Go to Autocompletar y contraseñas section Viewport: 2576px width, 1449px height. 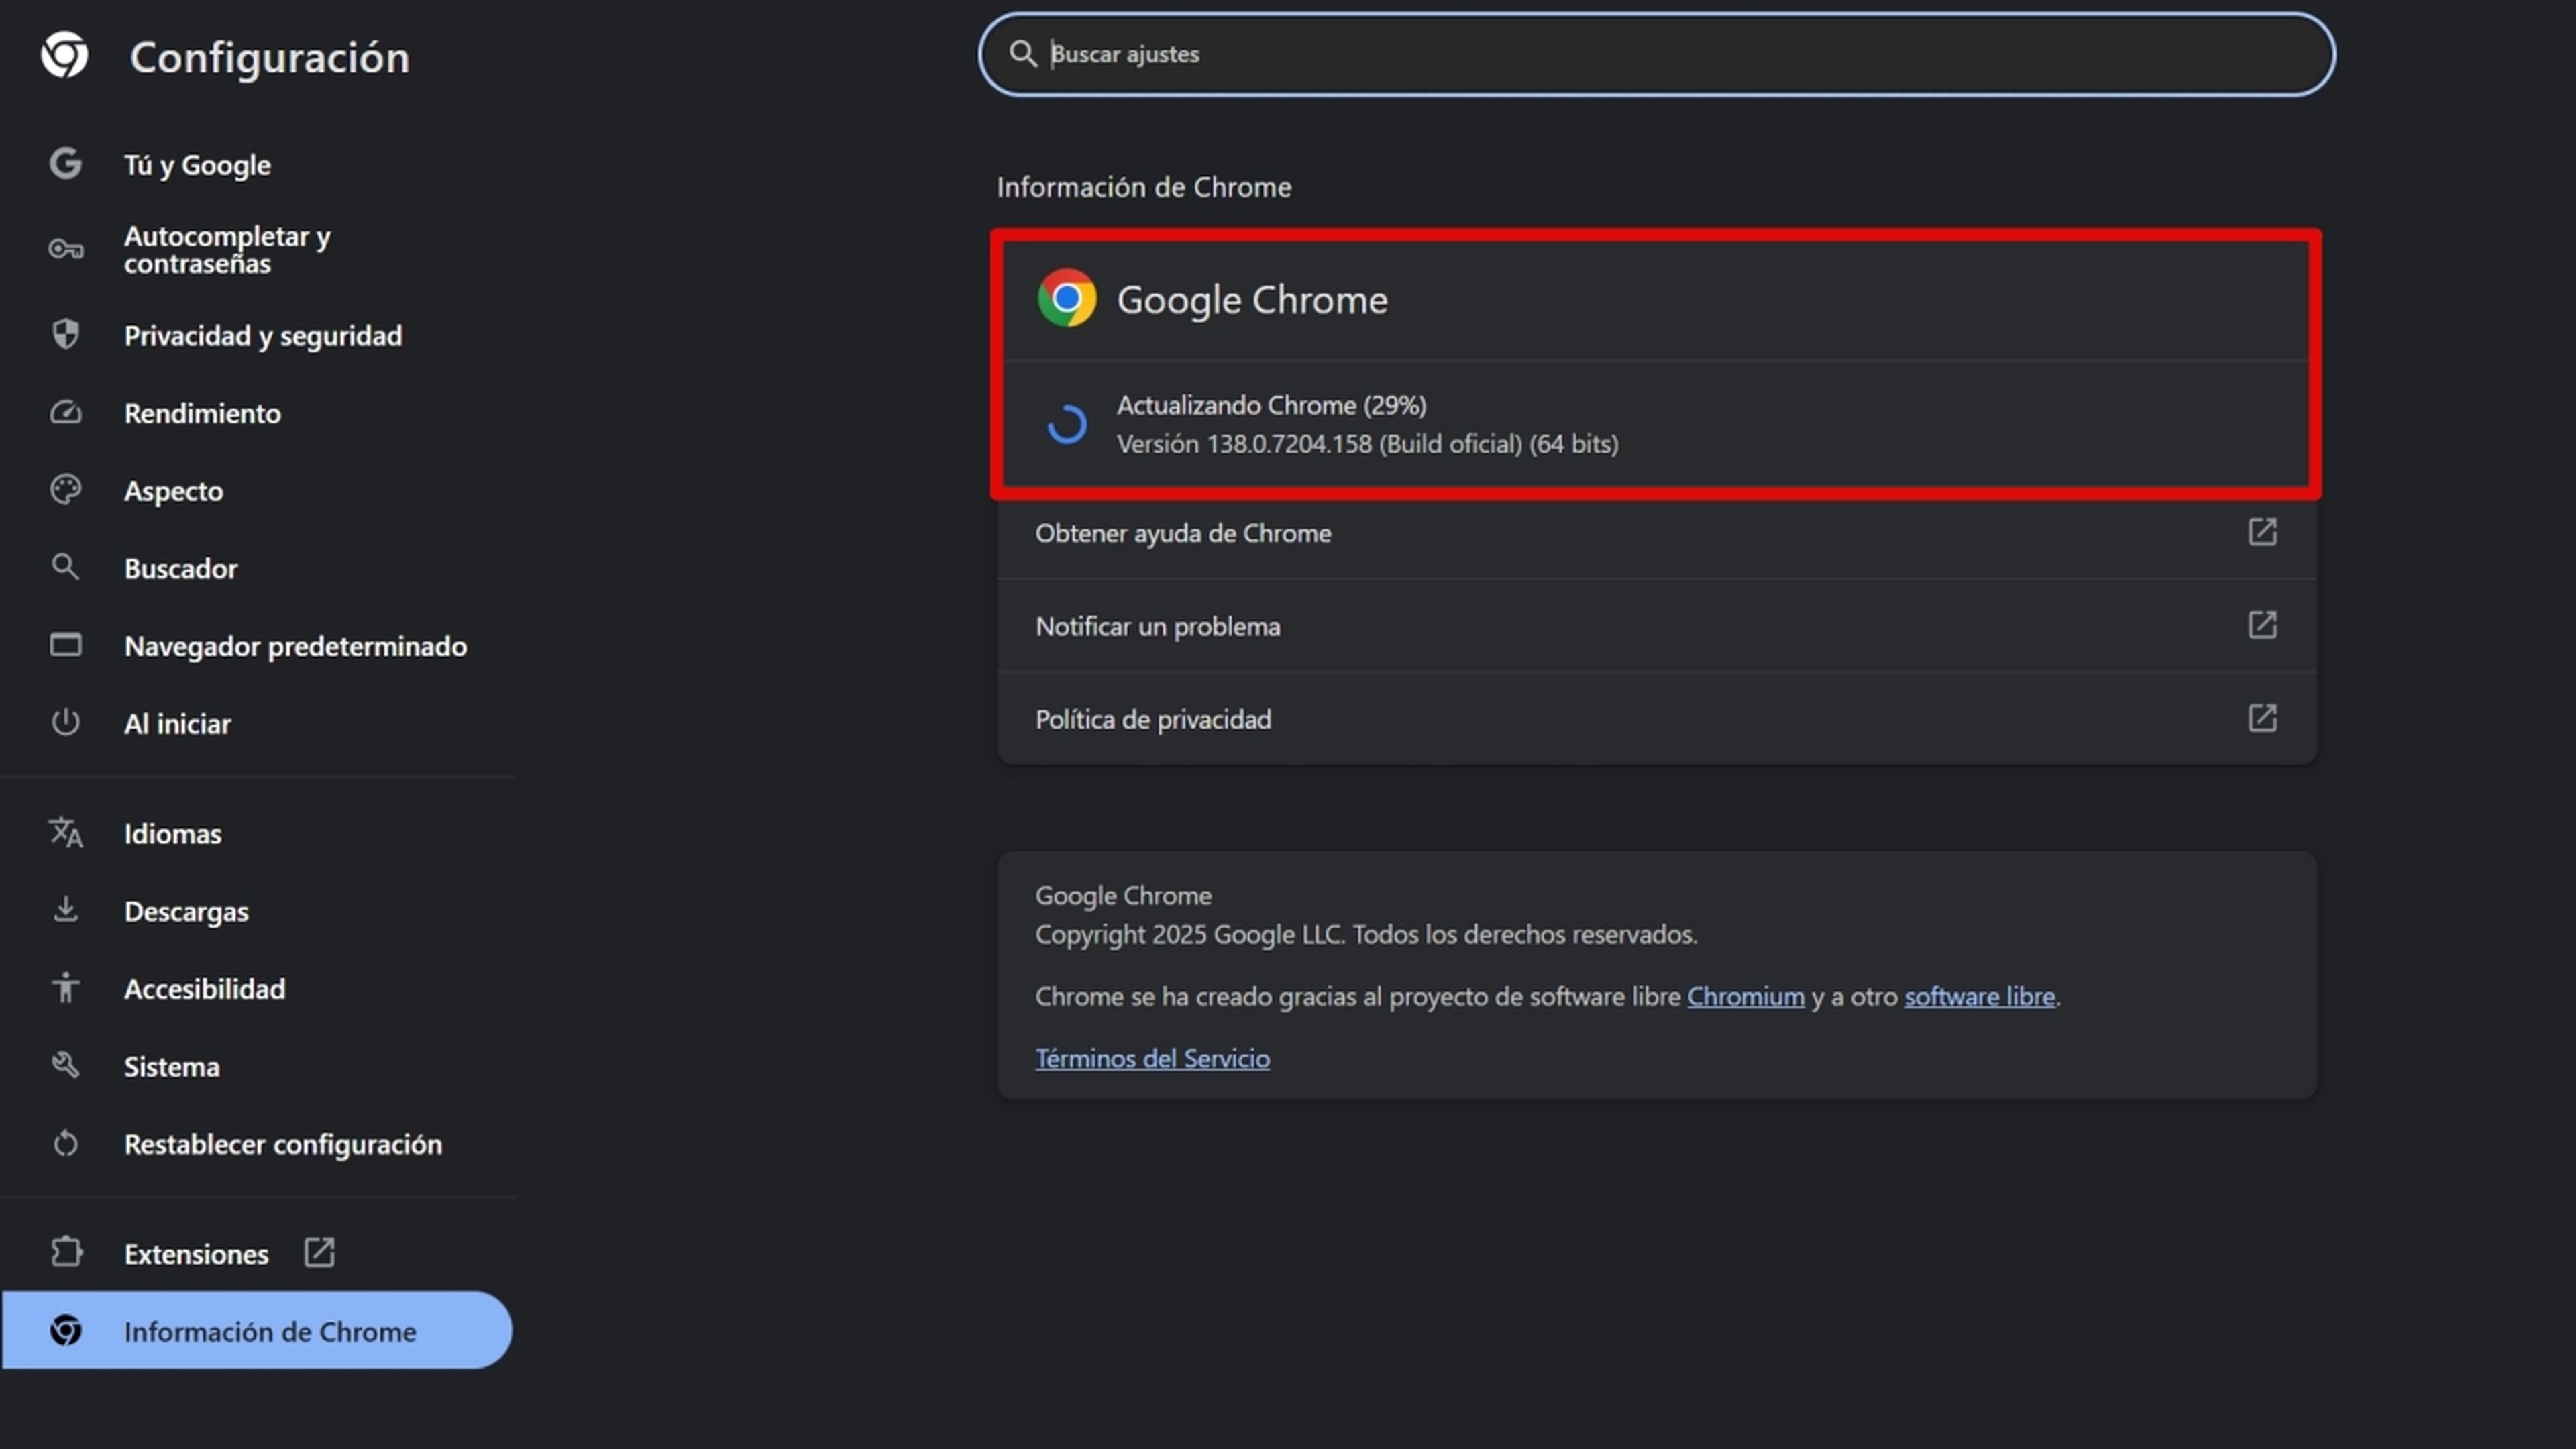[x=257, y=249]
